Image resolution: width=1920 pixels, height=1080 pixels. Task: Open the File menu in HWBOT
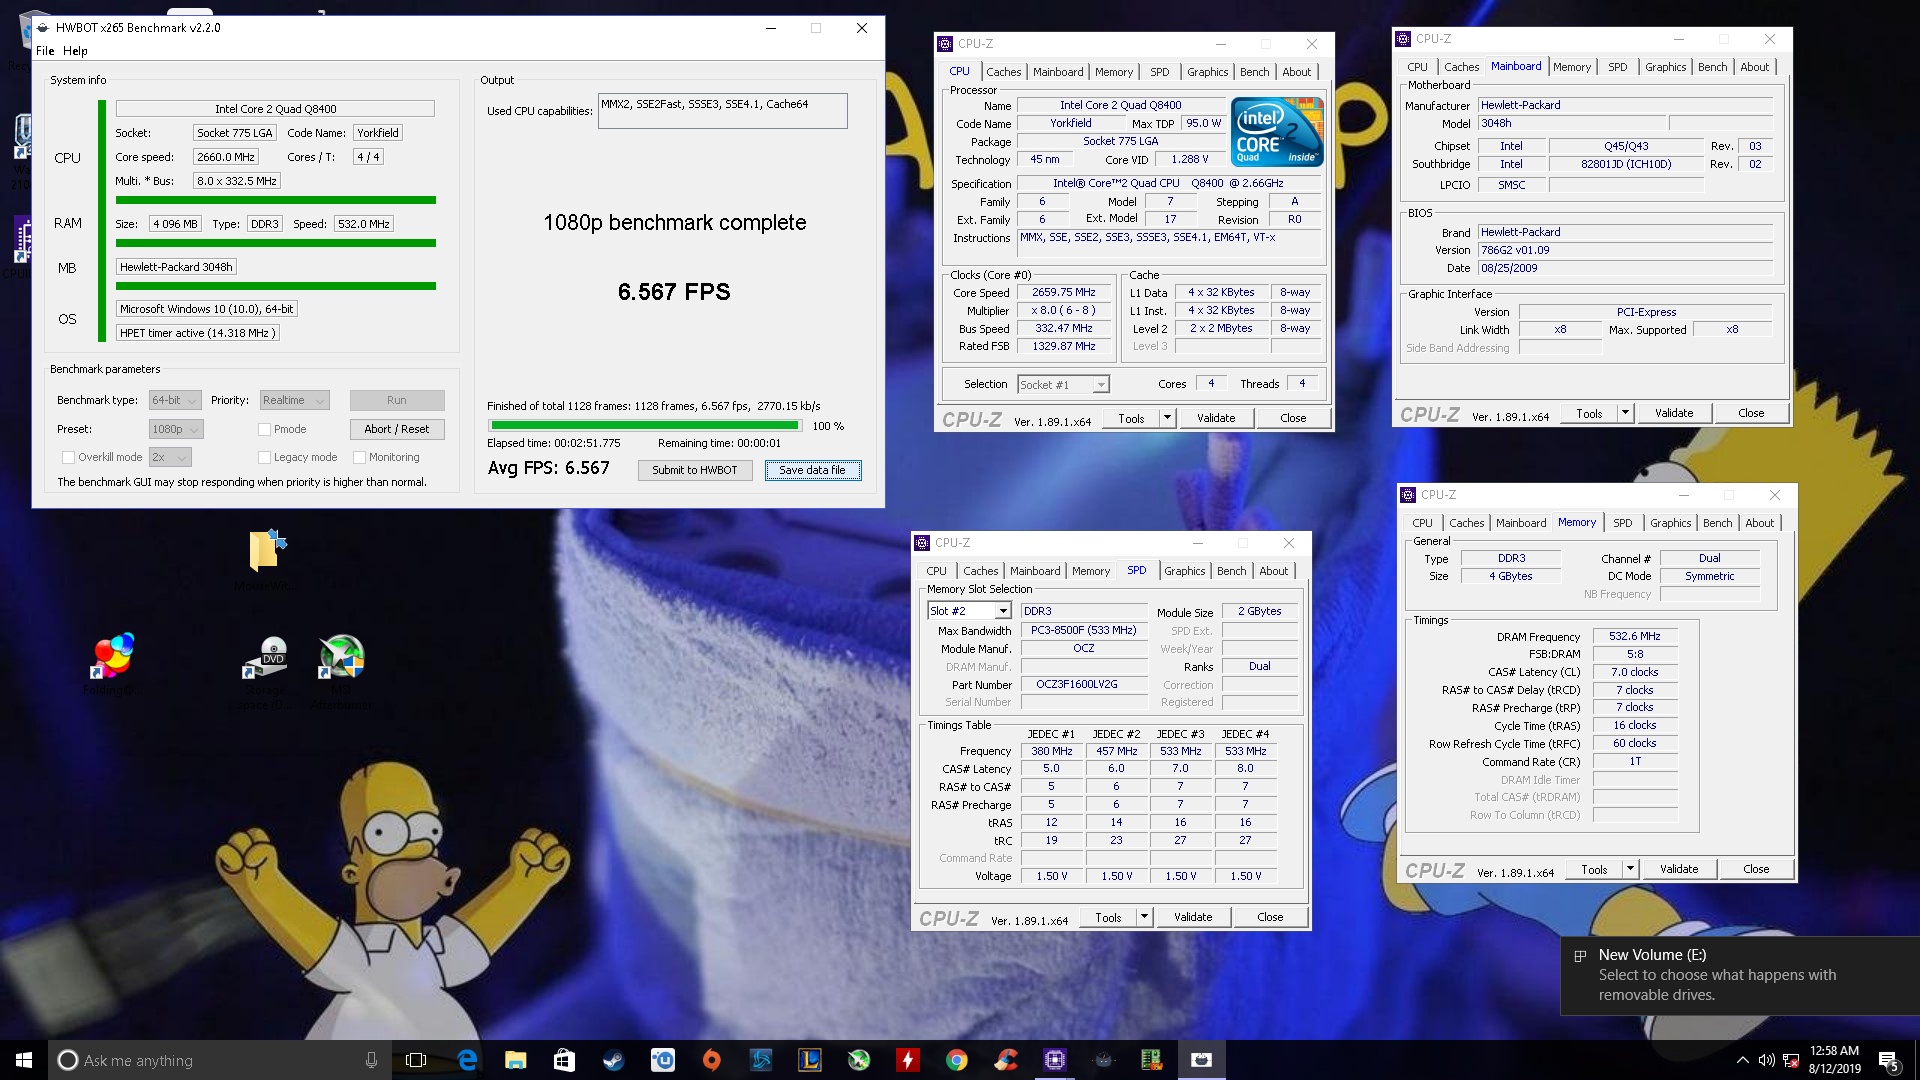[x=45, y=51]
